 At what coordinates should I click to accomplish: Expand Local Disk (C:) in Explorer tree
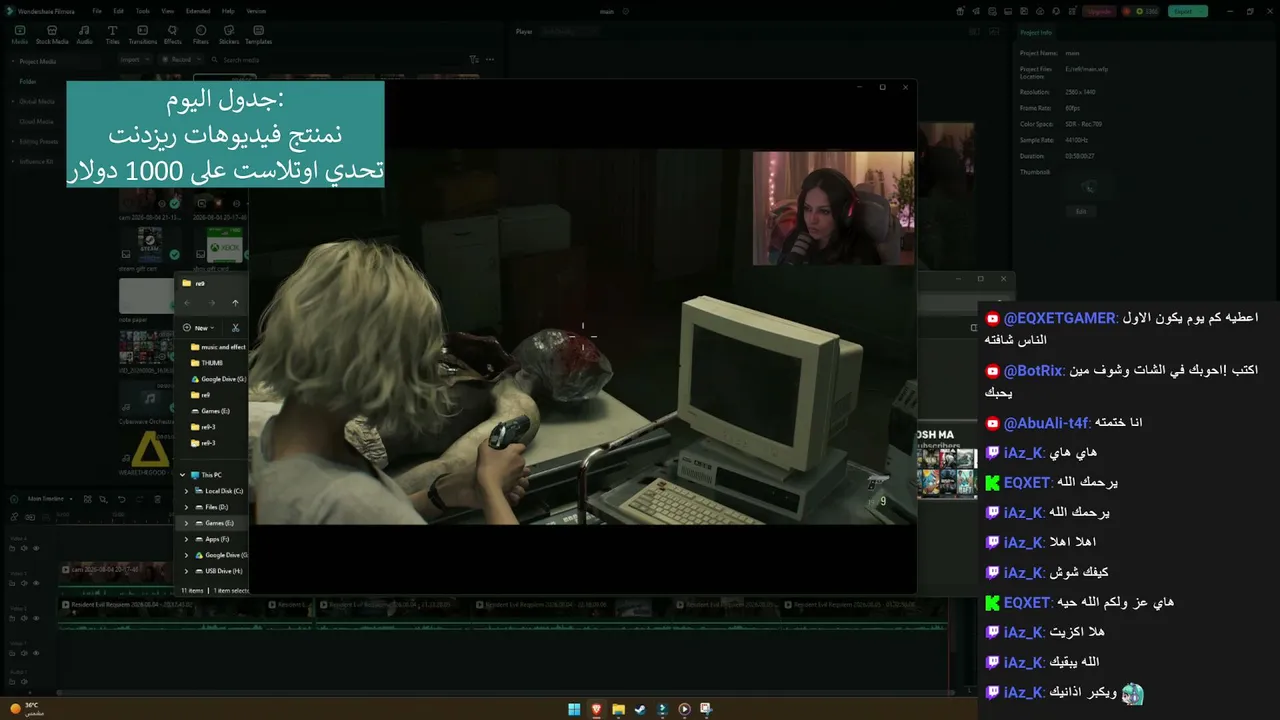(x=186, y=491)
